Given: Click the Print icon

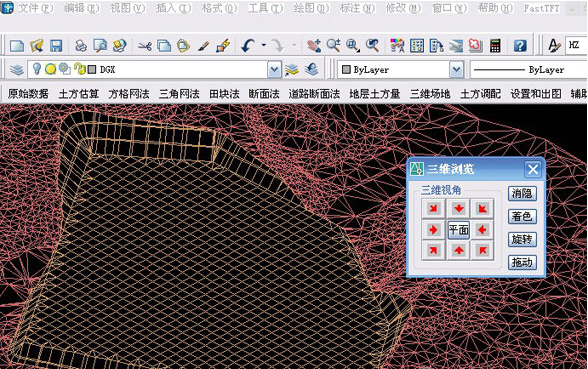Looking at the screenshot, I should pyautogui.click(x=81, y=46).
